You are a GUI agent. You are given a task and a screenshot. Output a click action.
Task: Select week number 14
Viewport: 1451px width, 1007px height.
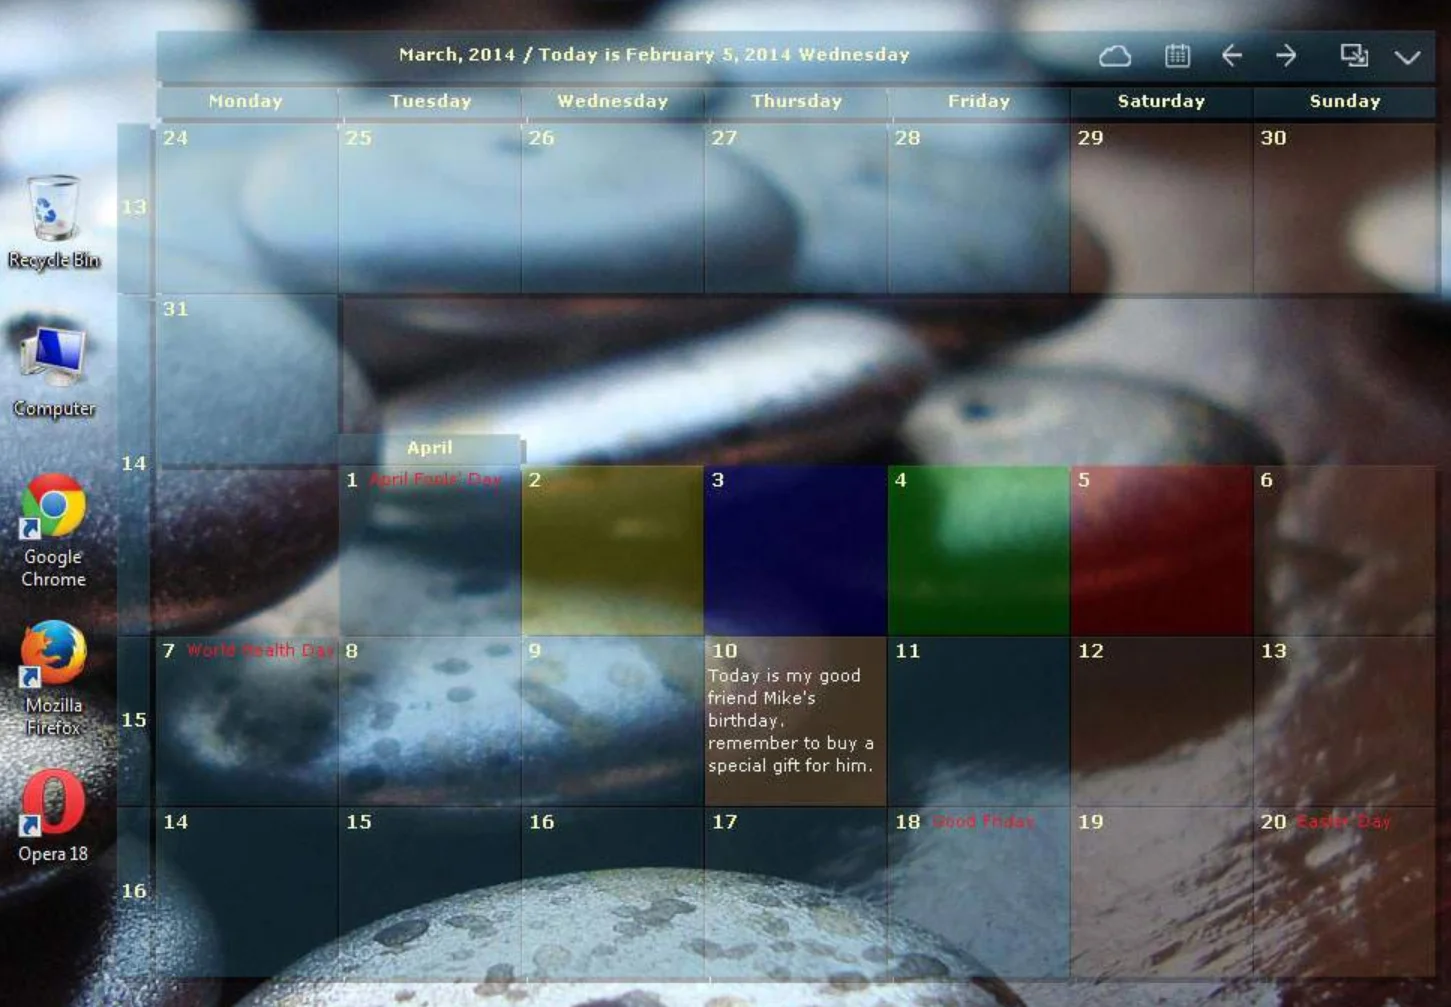[134, 464]
